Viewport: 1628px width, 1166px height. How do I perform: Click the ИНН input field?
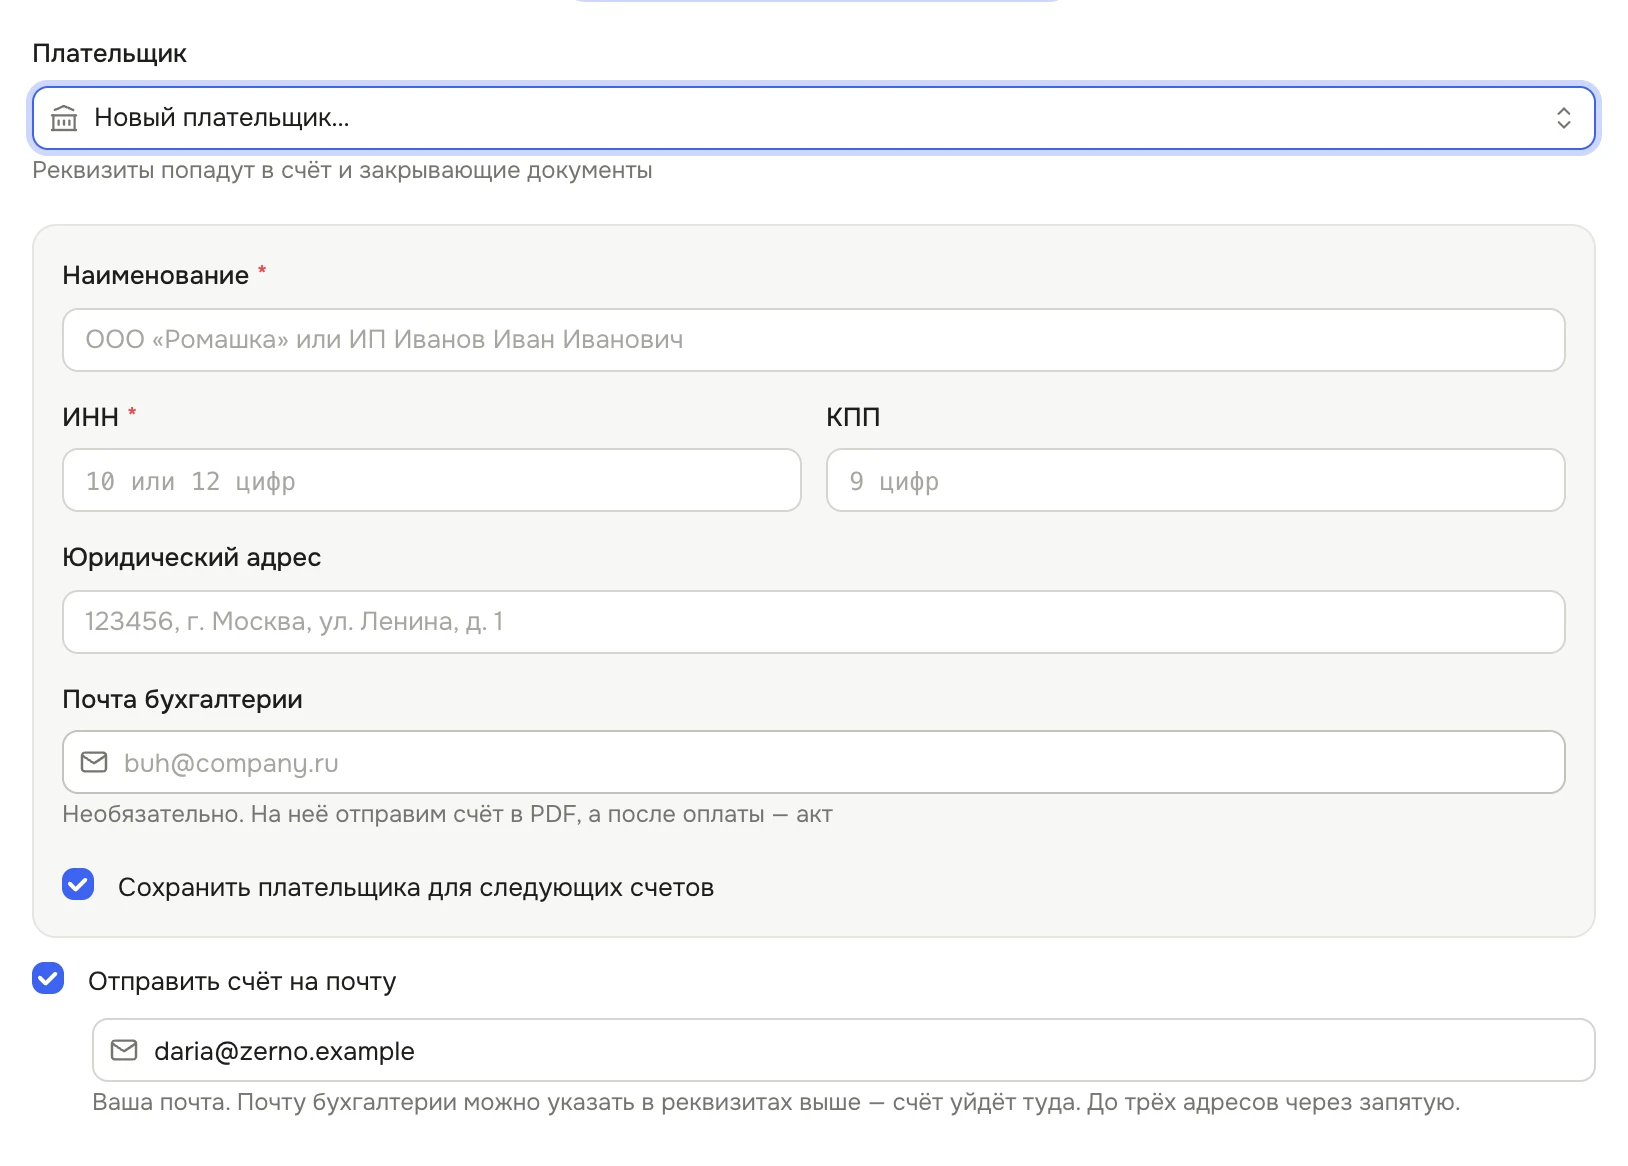[x=432, y=480]
